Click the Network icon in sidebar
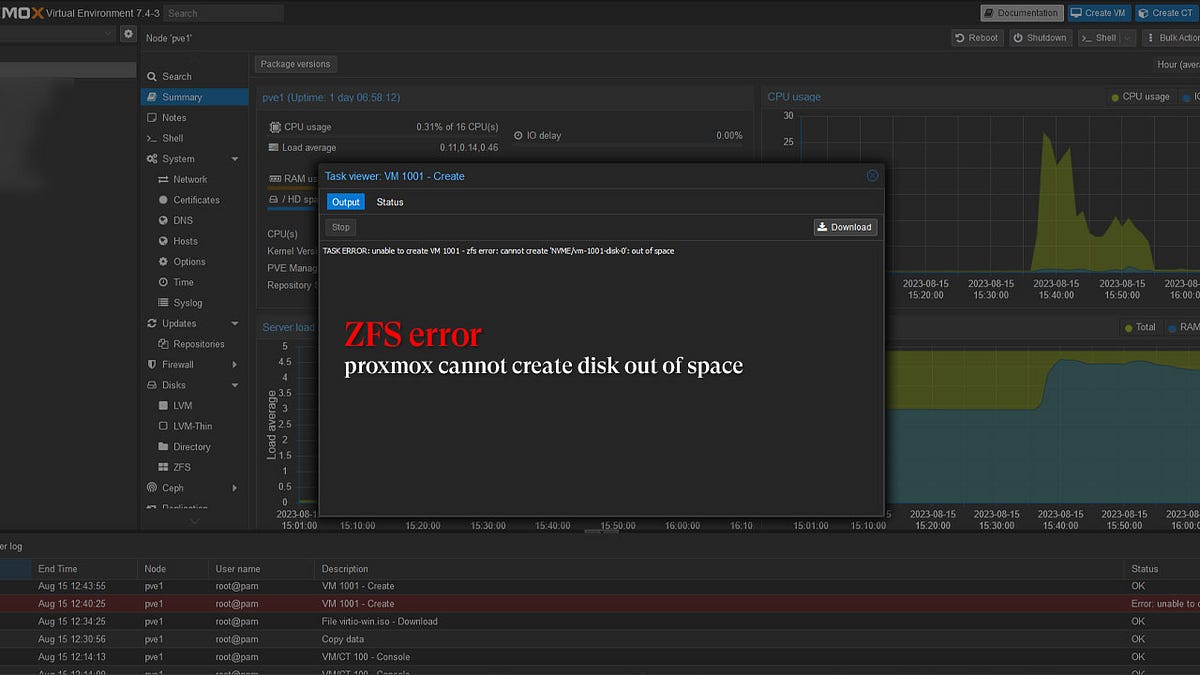1200x675 pixels. click(164, 180)
